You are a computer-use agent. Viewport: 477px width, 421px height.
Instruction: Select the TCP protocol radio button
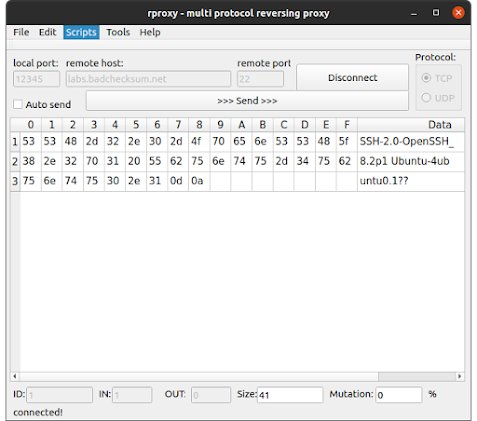426,78
